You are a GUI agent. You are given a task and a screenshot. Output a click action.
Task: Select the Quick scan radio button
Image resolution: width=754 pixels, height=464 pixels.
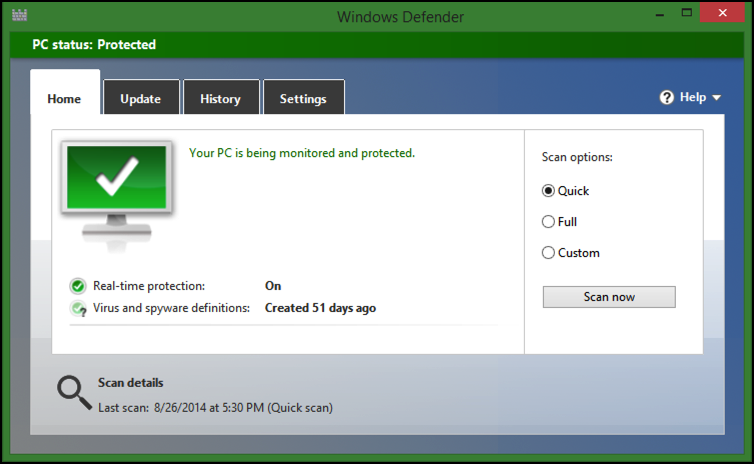pyautogui.click(x=548, y=191)
